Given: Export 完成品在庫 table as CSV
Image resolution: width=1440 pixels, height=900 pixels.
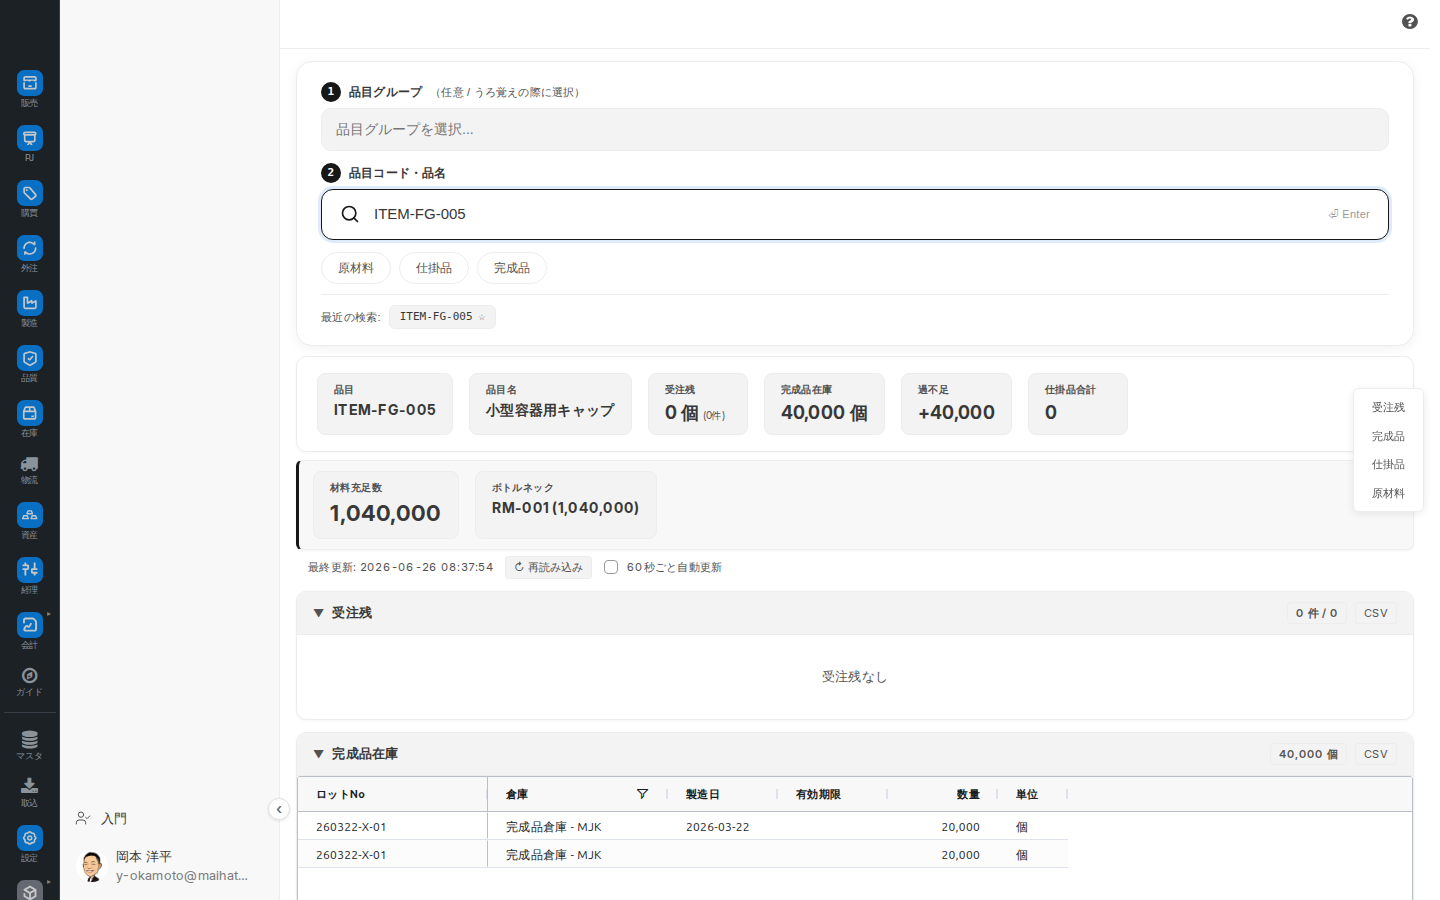Looking at the screenshot, I should click(x=1376, y=754).
